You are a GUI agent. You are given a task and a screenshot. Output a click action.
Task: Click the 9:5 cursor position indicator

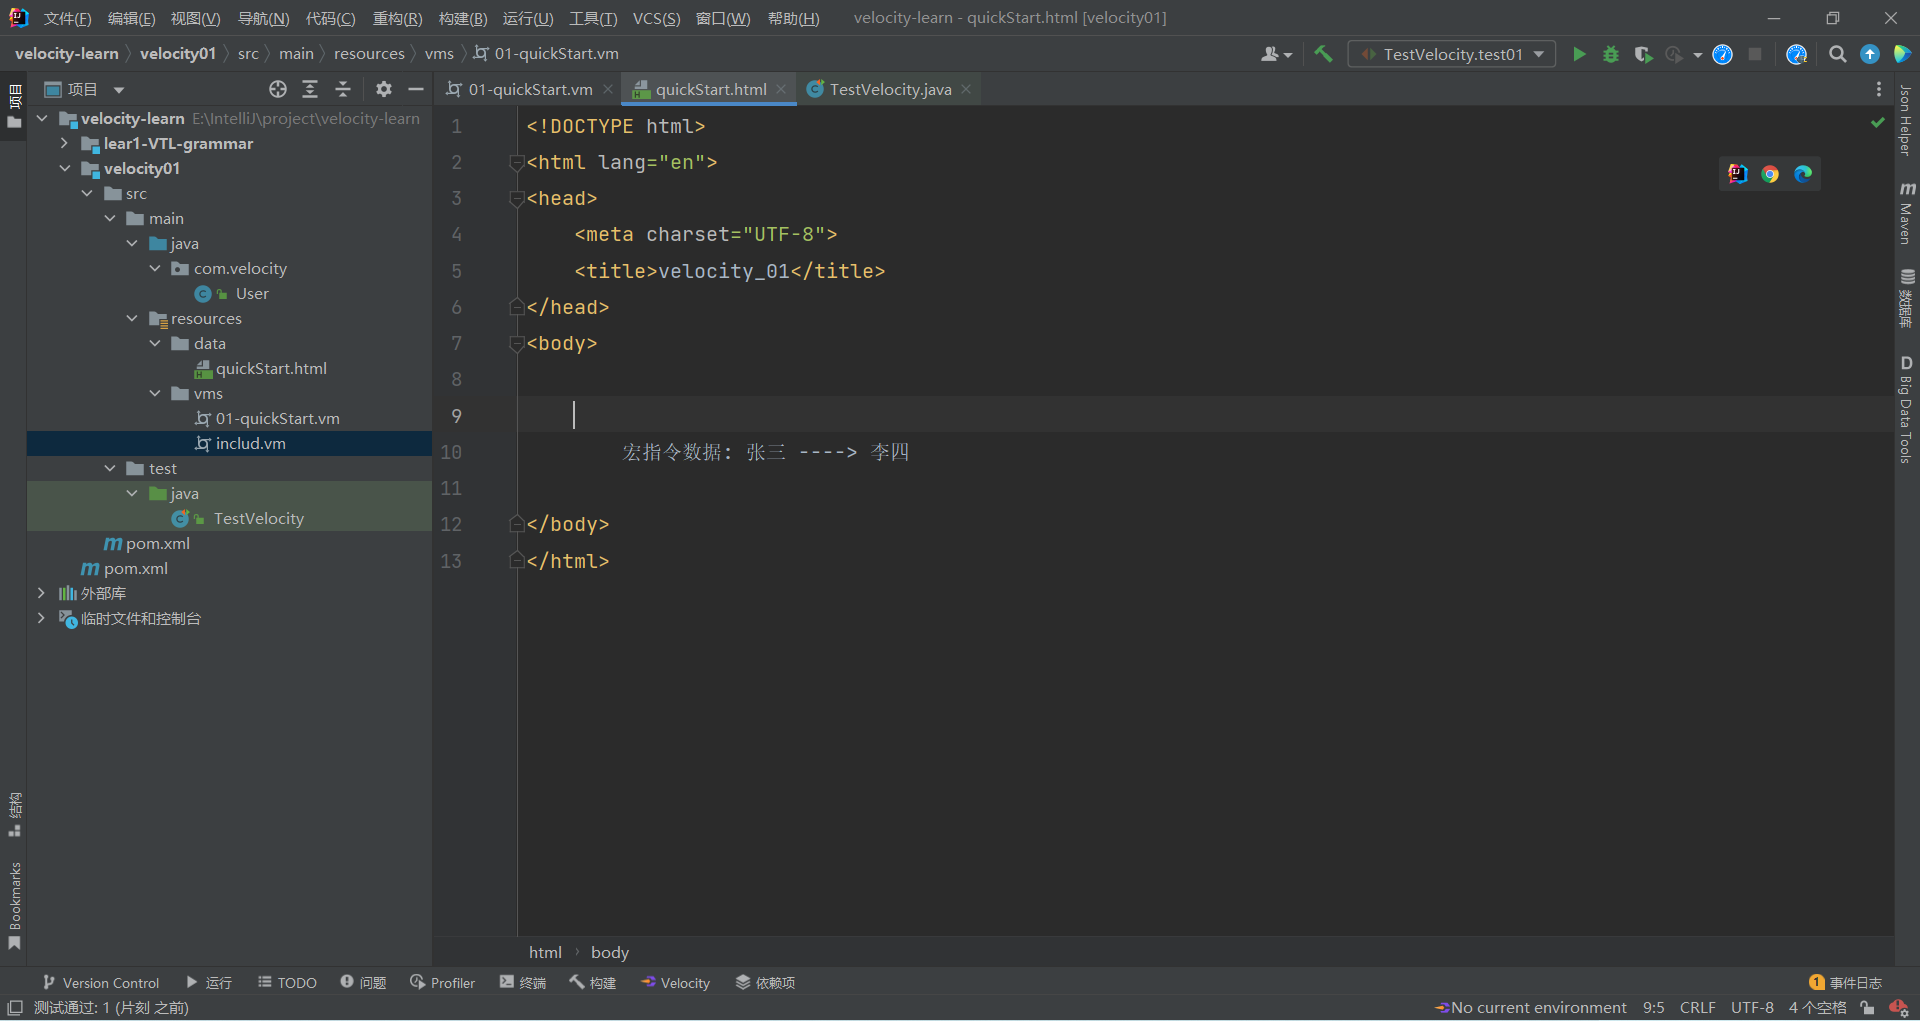pos(1653,1008)
